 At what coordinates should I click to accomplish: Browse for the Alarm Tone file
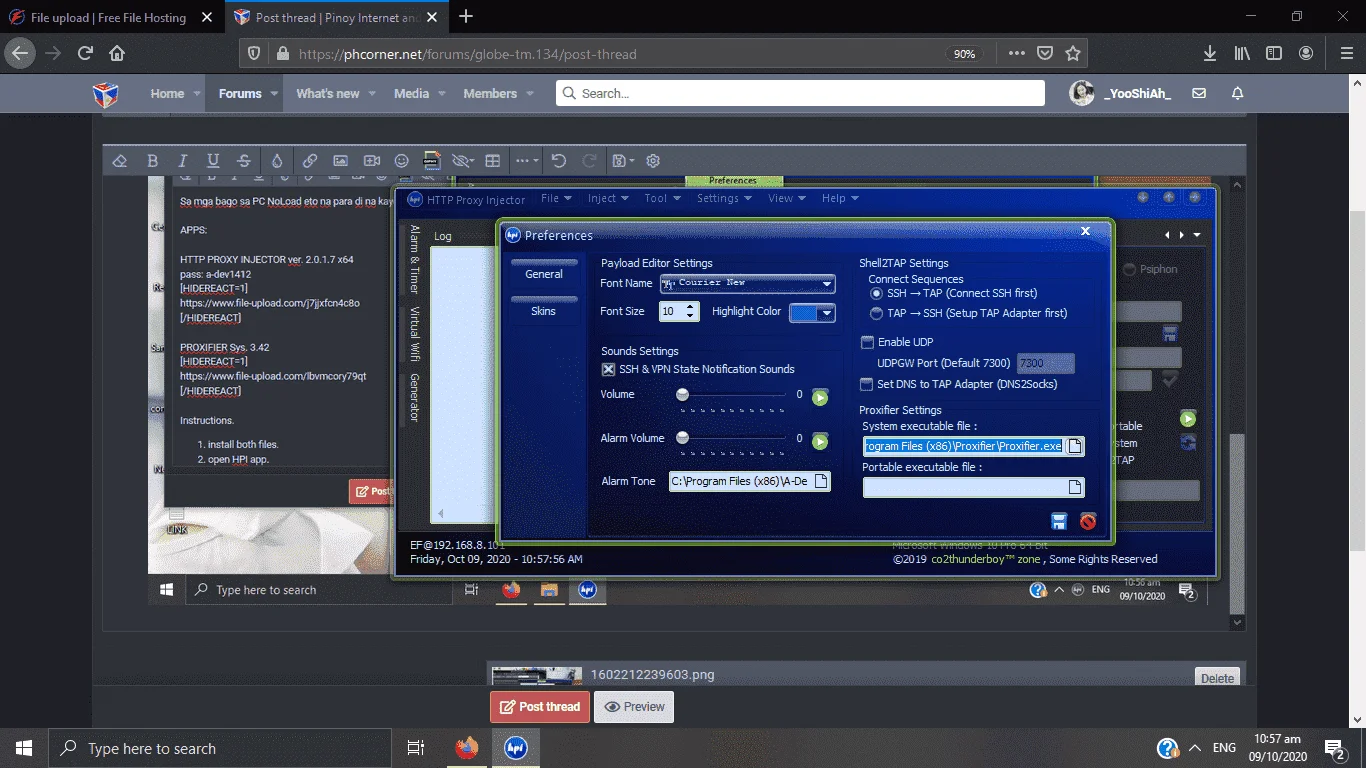(821, 481)
